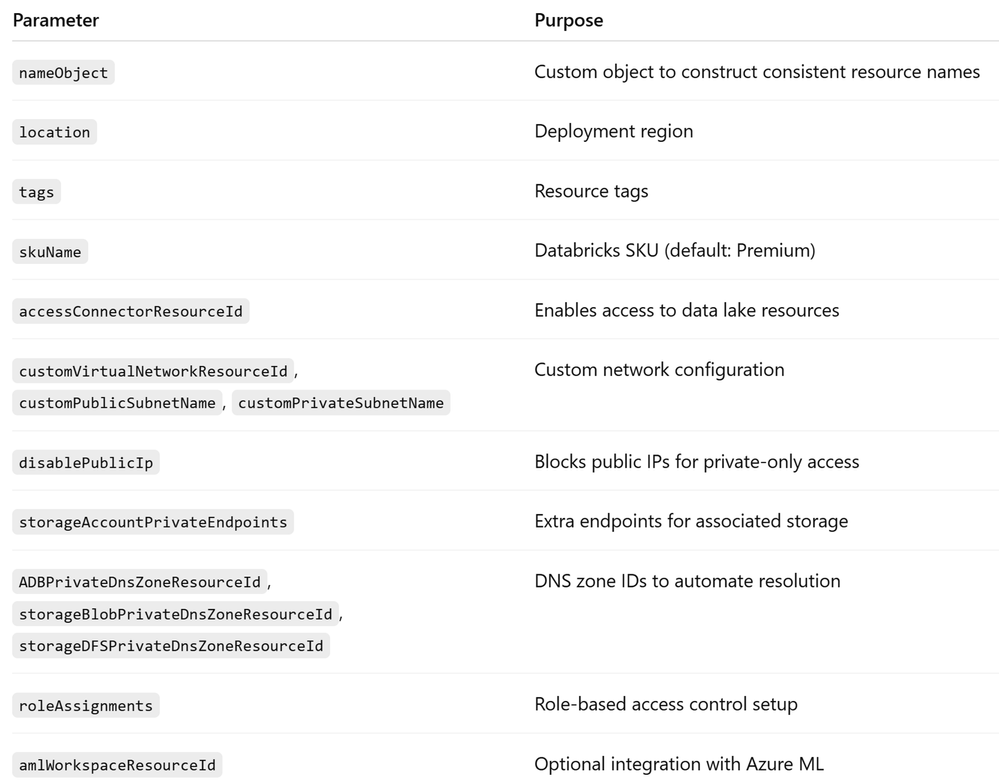
Task: Click the Purpose column header
Action: pos(568,20)
